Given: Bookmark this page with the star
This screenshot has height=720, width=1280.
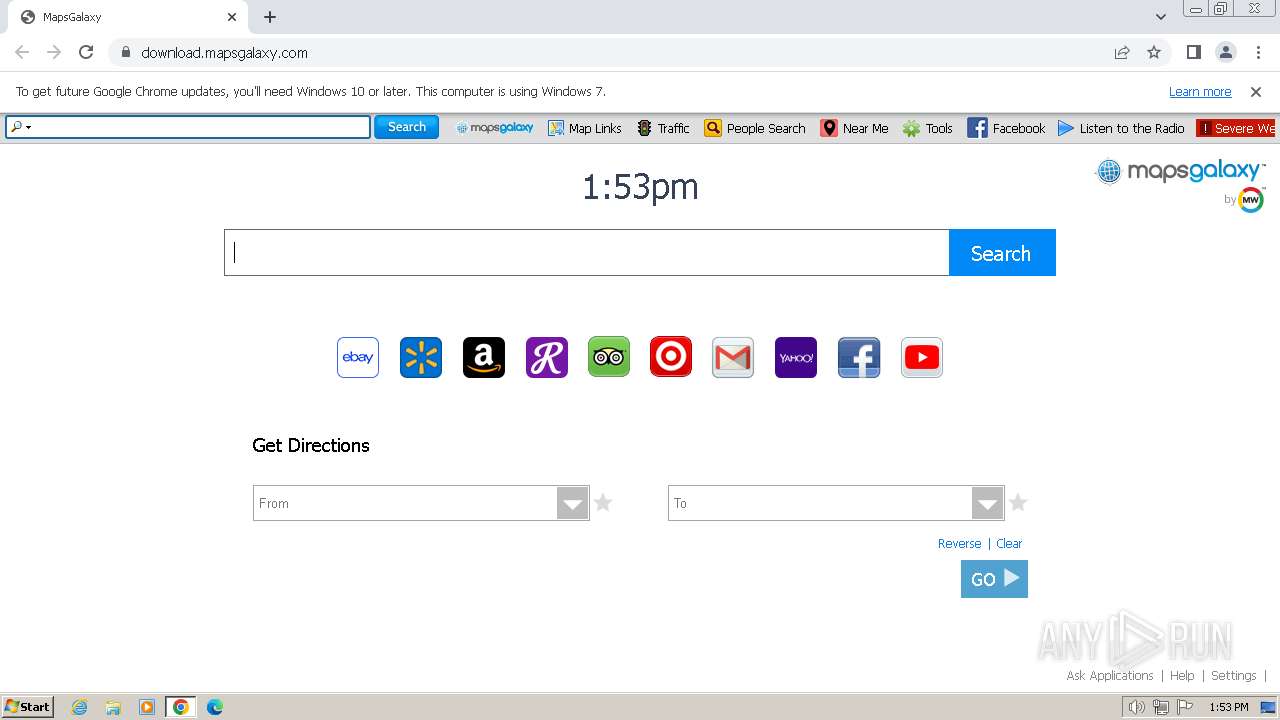Looking at the screenshot, I should (1154, 53).
